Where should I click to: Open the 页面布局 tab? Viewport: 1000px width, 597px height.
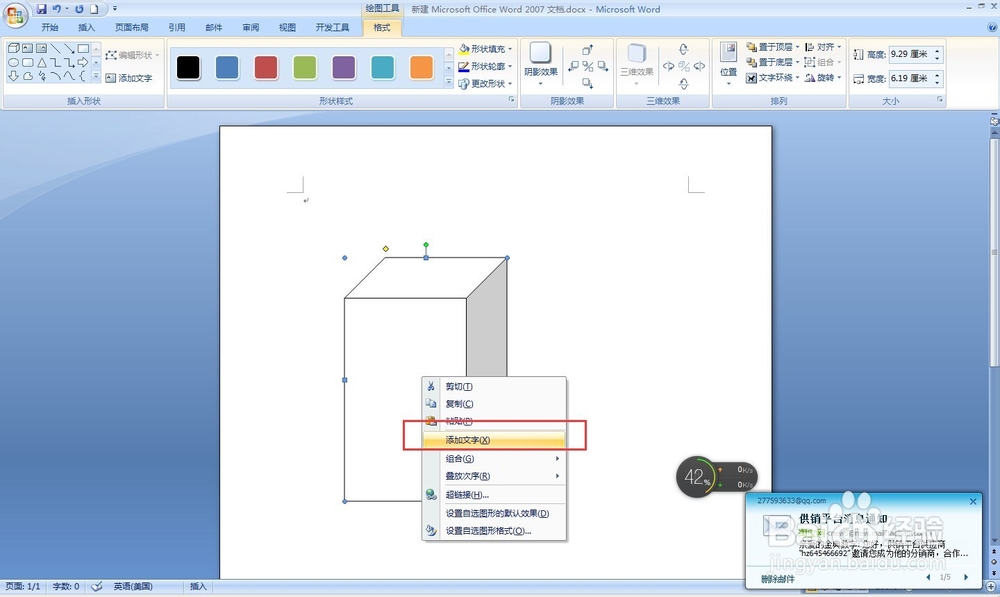click(x=131, y=27)
